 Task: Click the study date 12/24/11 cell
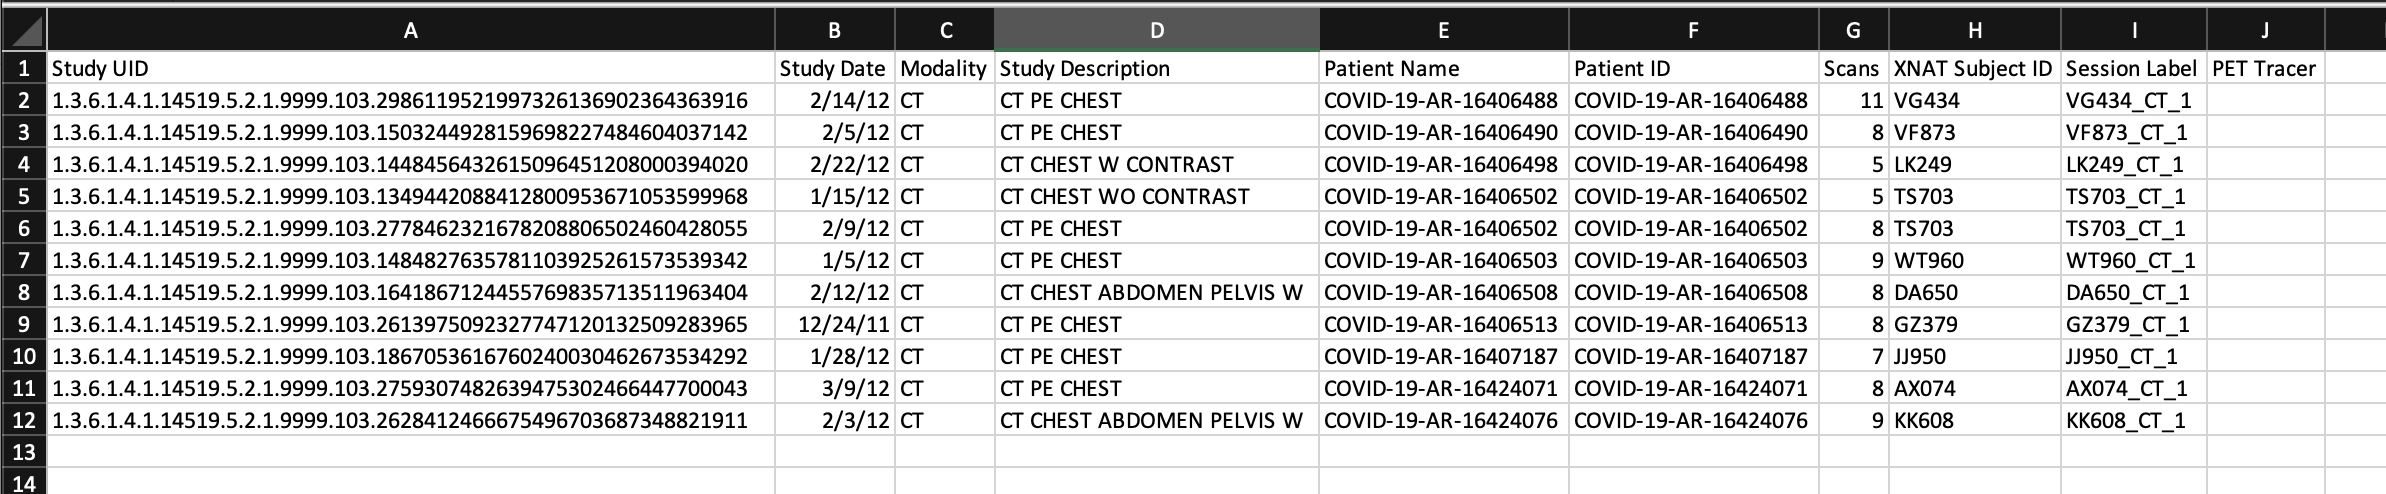834,325
